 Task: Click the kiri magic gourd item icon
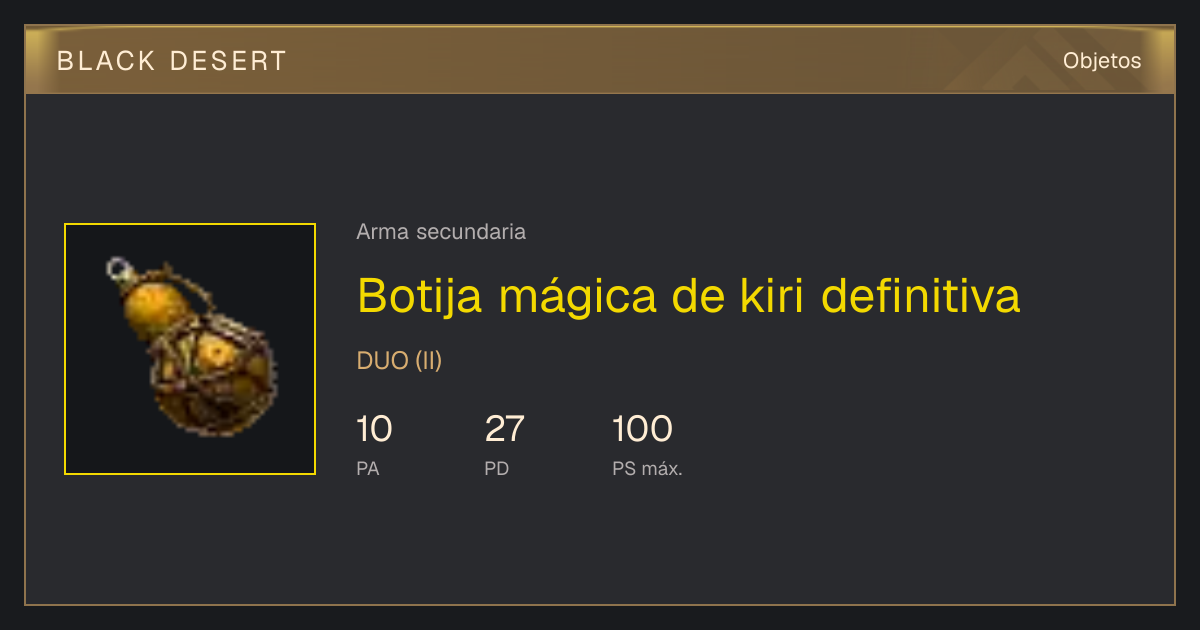coord(190,349)
